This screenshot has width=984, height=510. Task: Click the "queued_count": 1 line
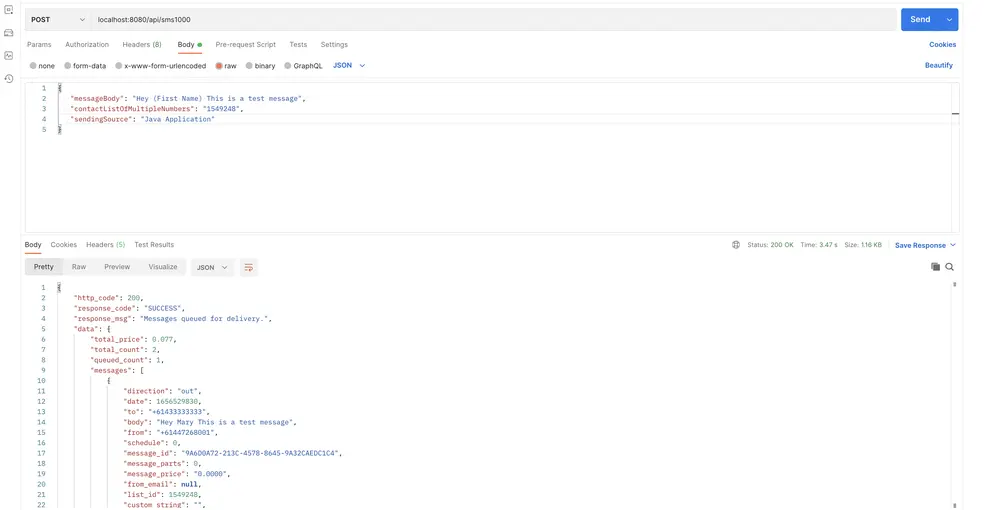point(127,360)
